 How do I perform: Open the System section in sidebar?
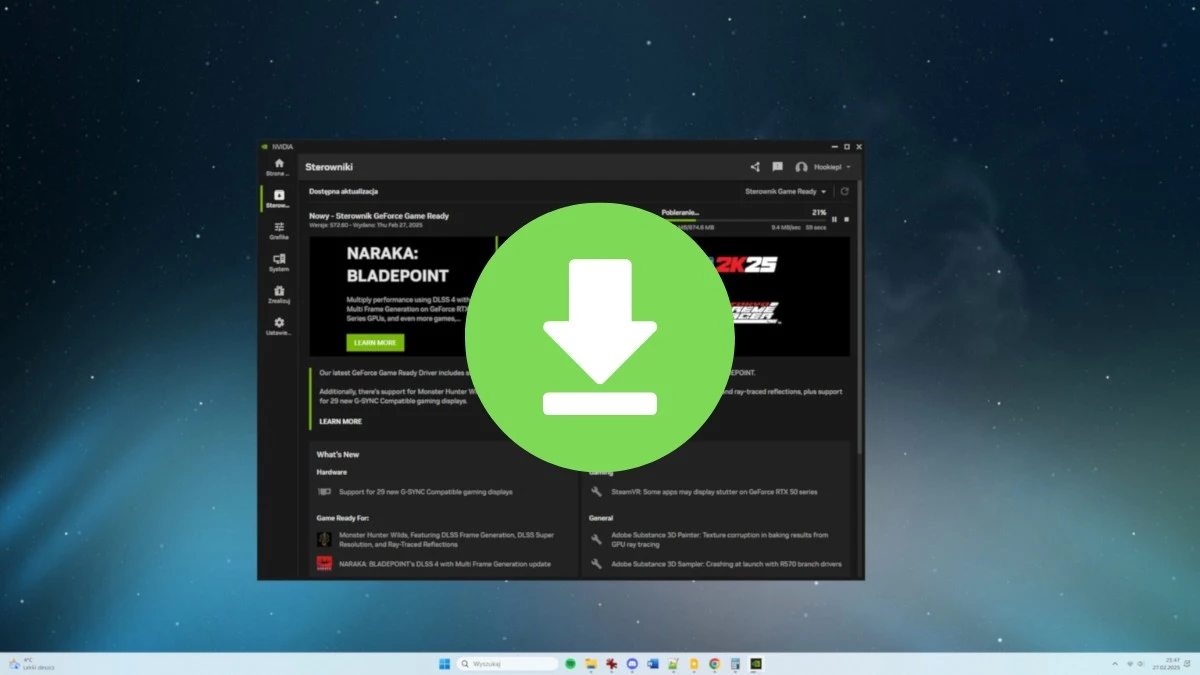coord(279,262)
